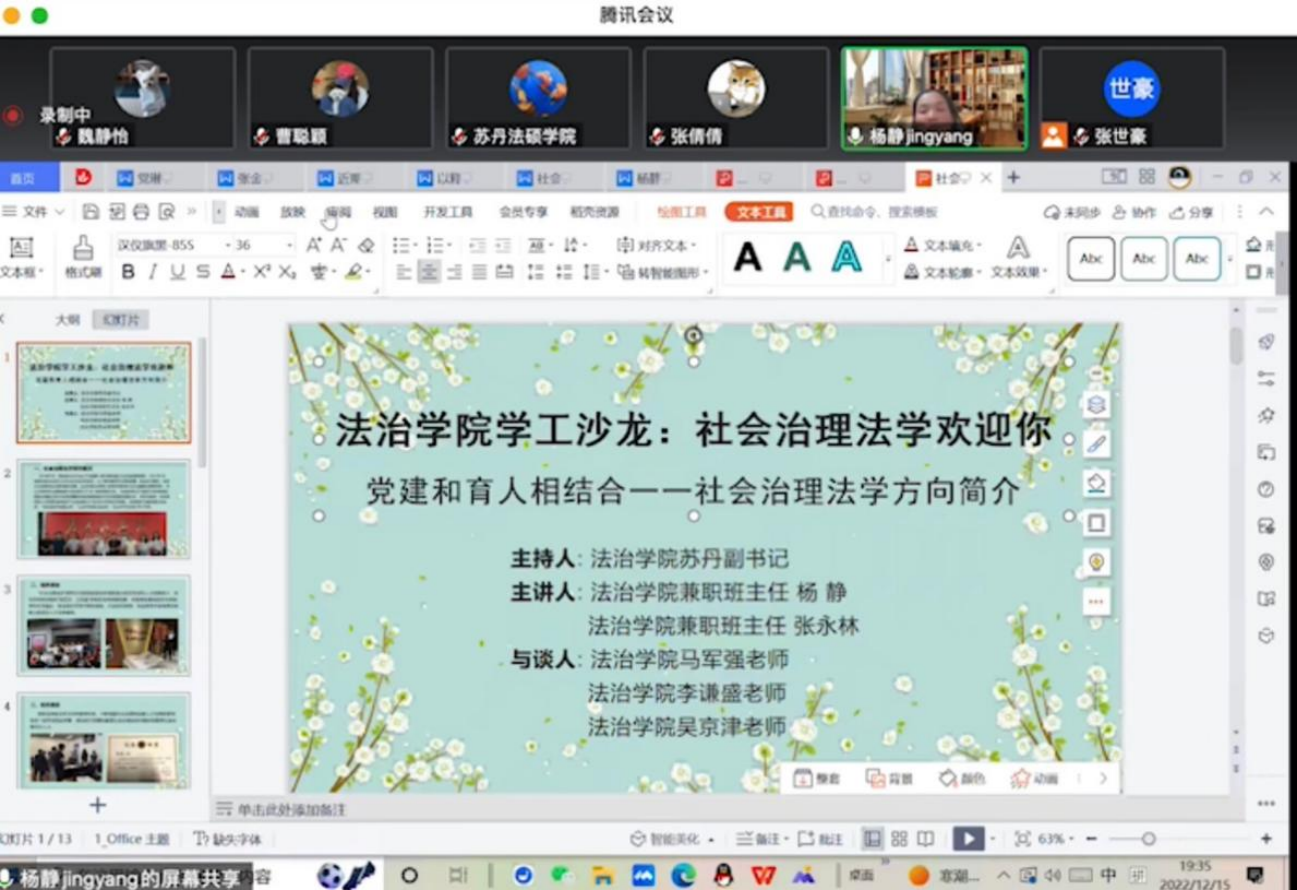Toggle bold formatting
The height and width of the screenshot is (890, 1297).
tap(128, 272)
